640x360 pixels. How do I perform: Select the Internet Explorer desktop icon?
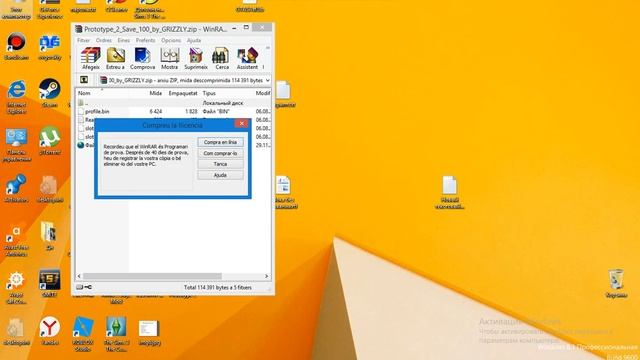pyautogui.click(x=16, y=97)
